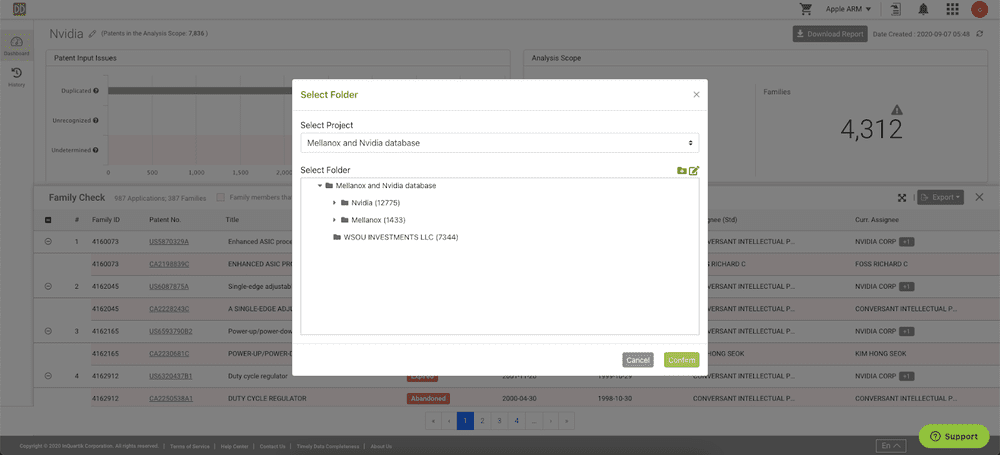The image size is (1000, 455).
Task: Open Timely Data Completeness link
Action: [327, 446]
